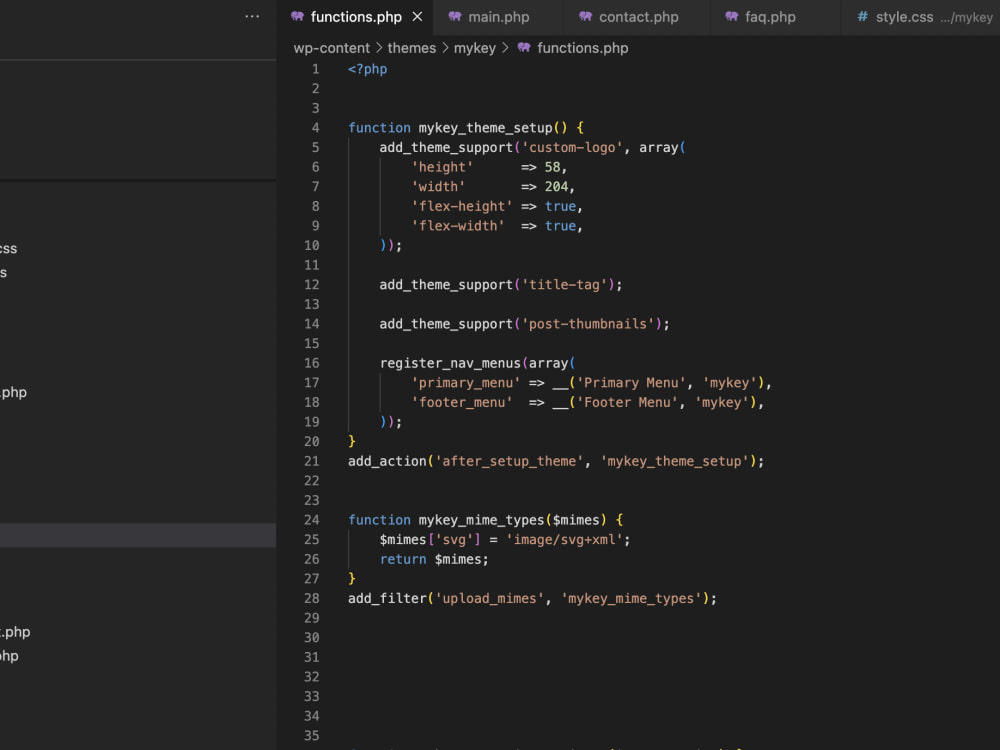Click the 'height' key on line 6
The height and width of the screenshot is (750, 1000).
click(x=442, y=167)
